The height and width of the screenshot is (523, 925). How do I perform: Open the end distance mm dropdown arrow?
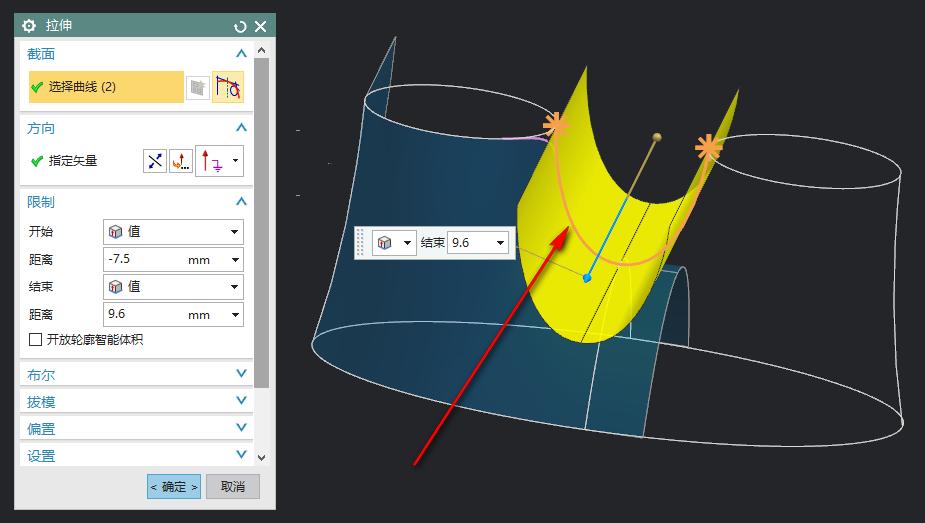[x=235, y=315]
